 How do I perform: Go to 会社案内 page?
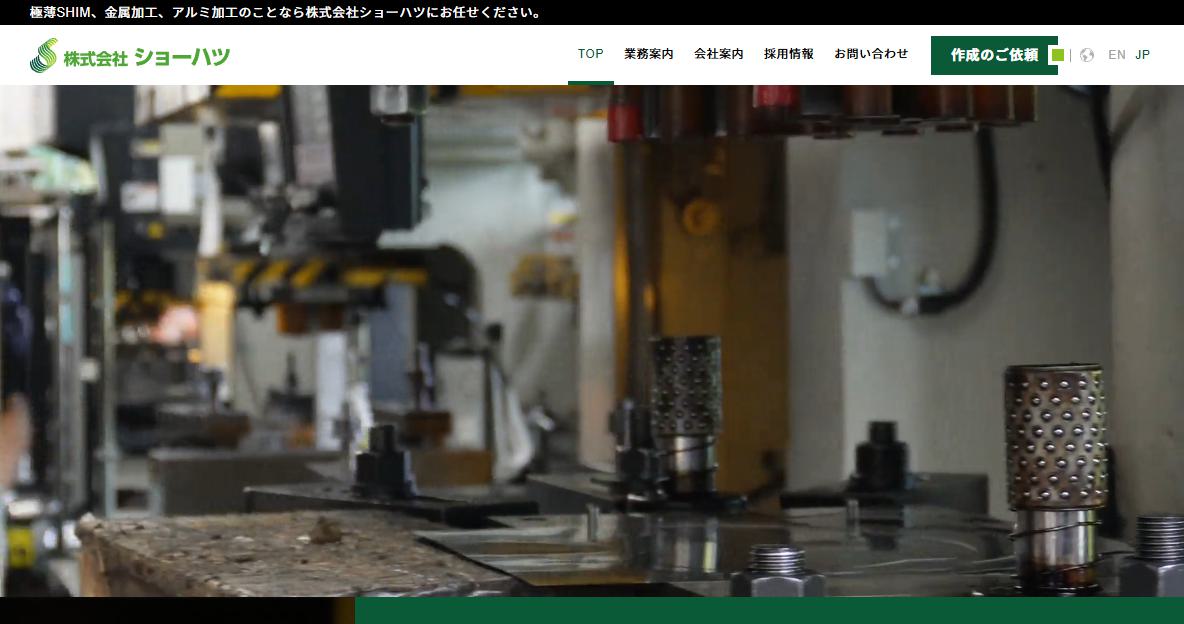[719, 54]
